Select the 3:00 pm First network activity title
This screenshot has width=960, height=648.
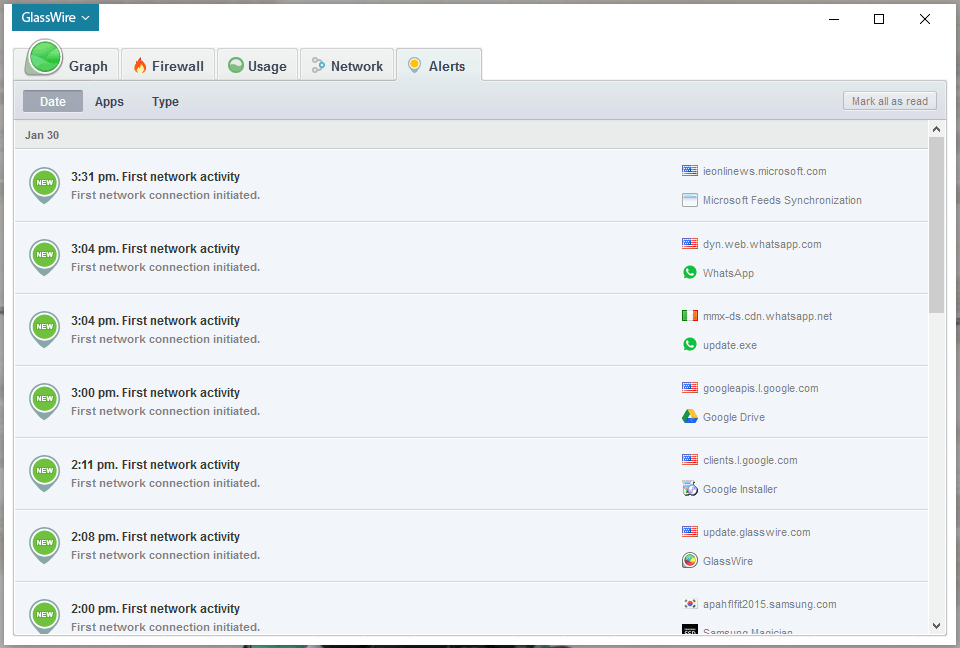point(155,393)
